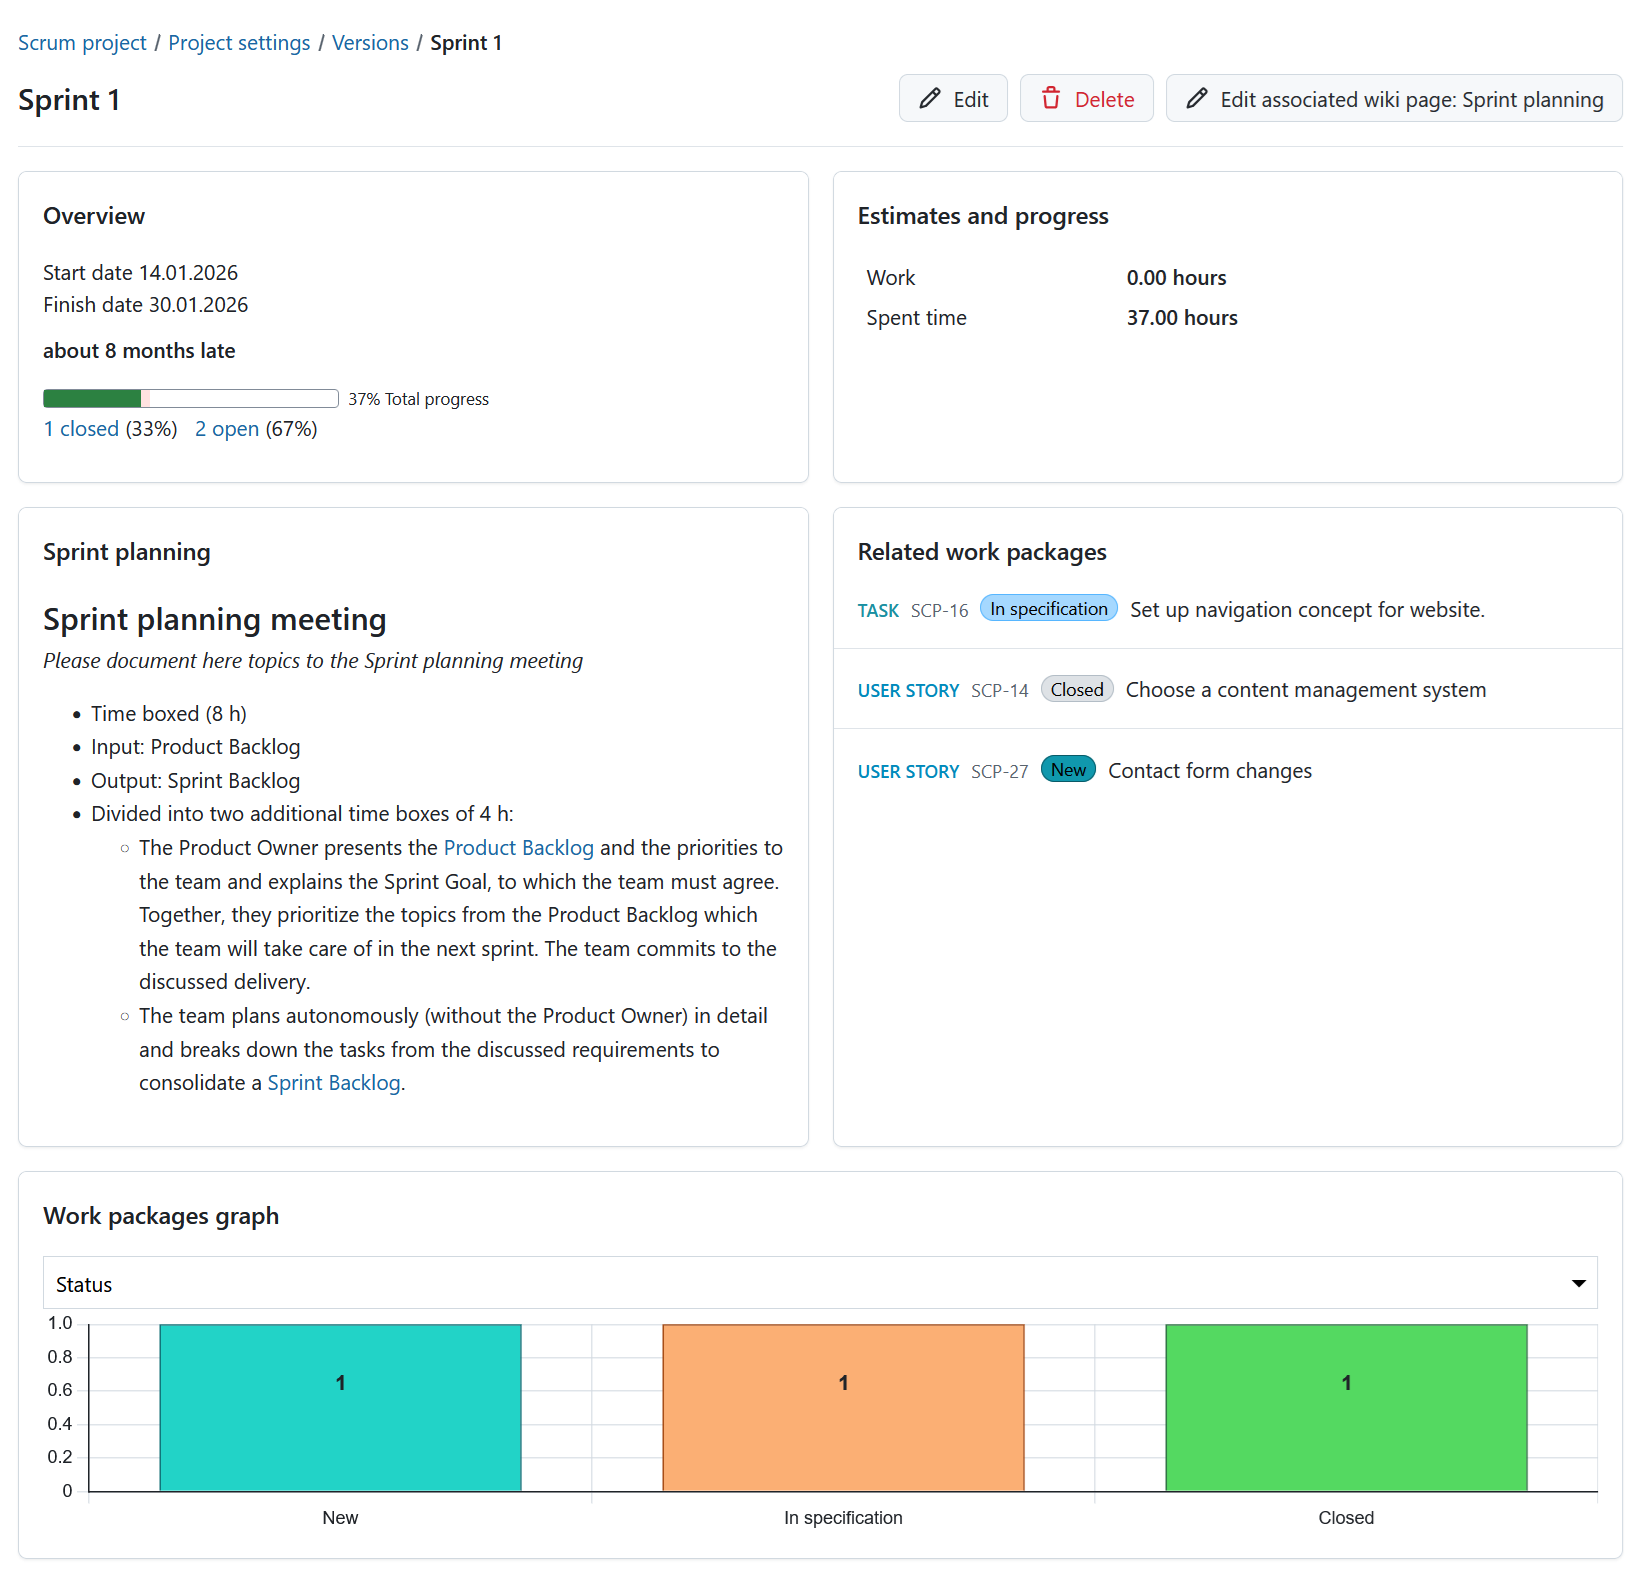Click the 'Sprint planning meeting' heading
Viewport: 1638px width, 1571px height.
tap(215, 620)
